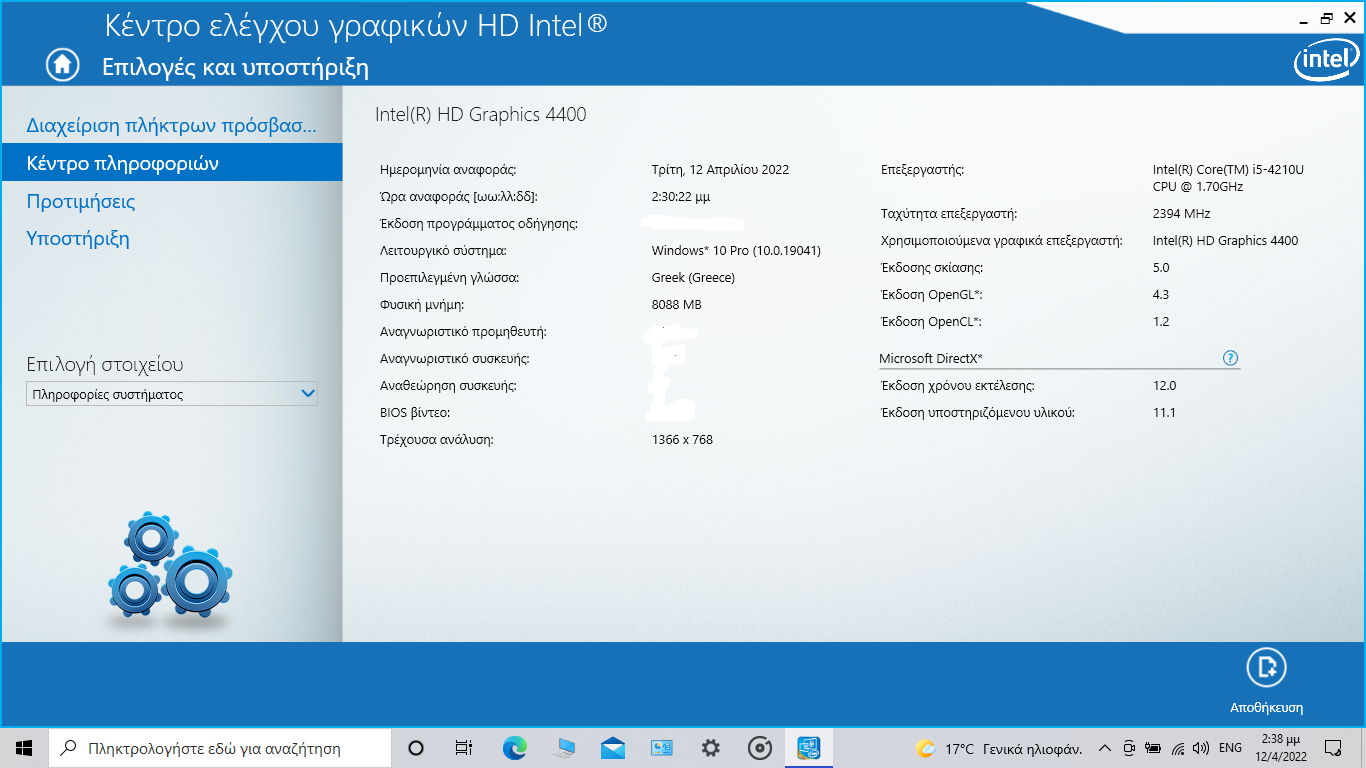Open the weather widget showing 17°C
This screenshot has width=1366, height=768.
tap(998, 748)
